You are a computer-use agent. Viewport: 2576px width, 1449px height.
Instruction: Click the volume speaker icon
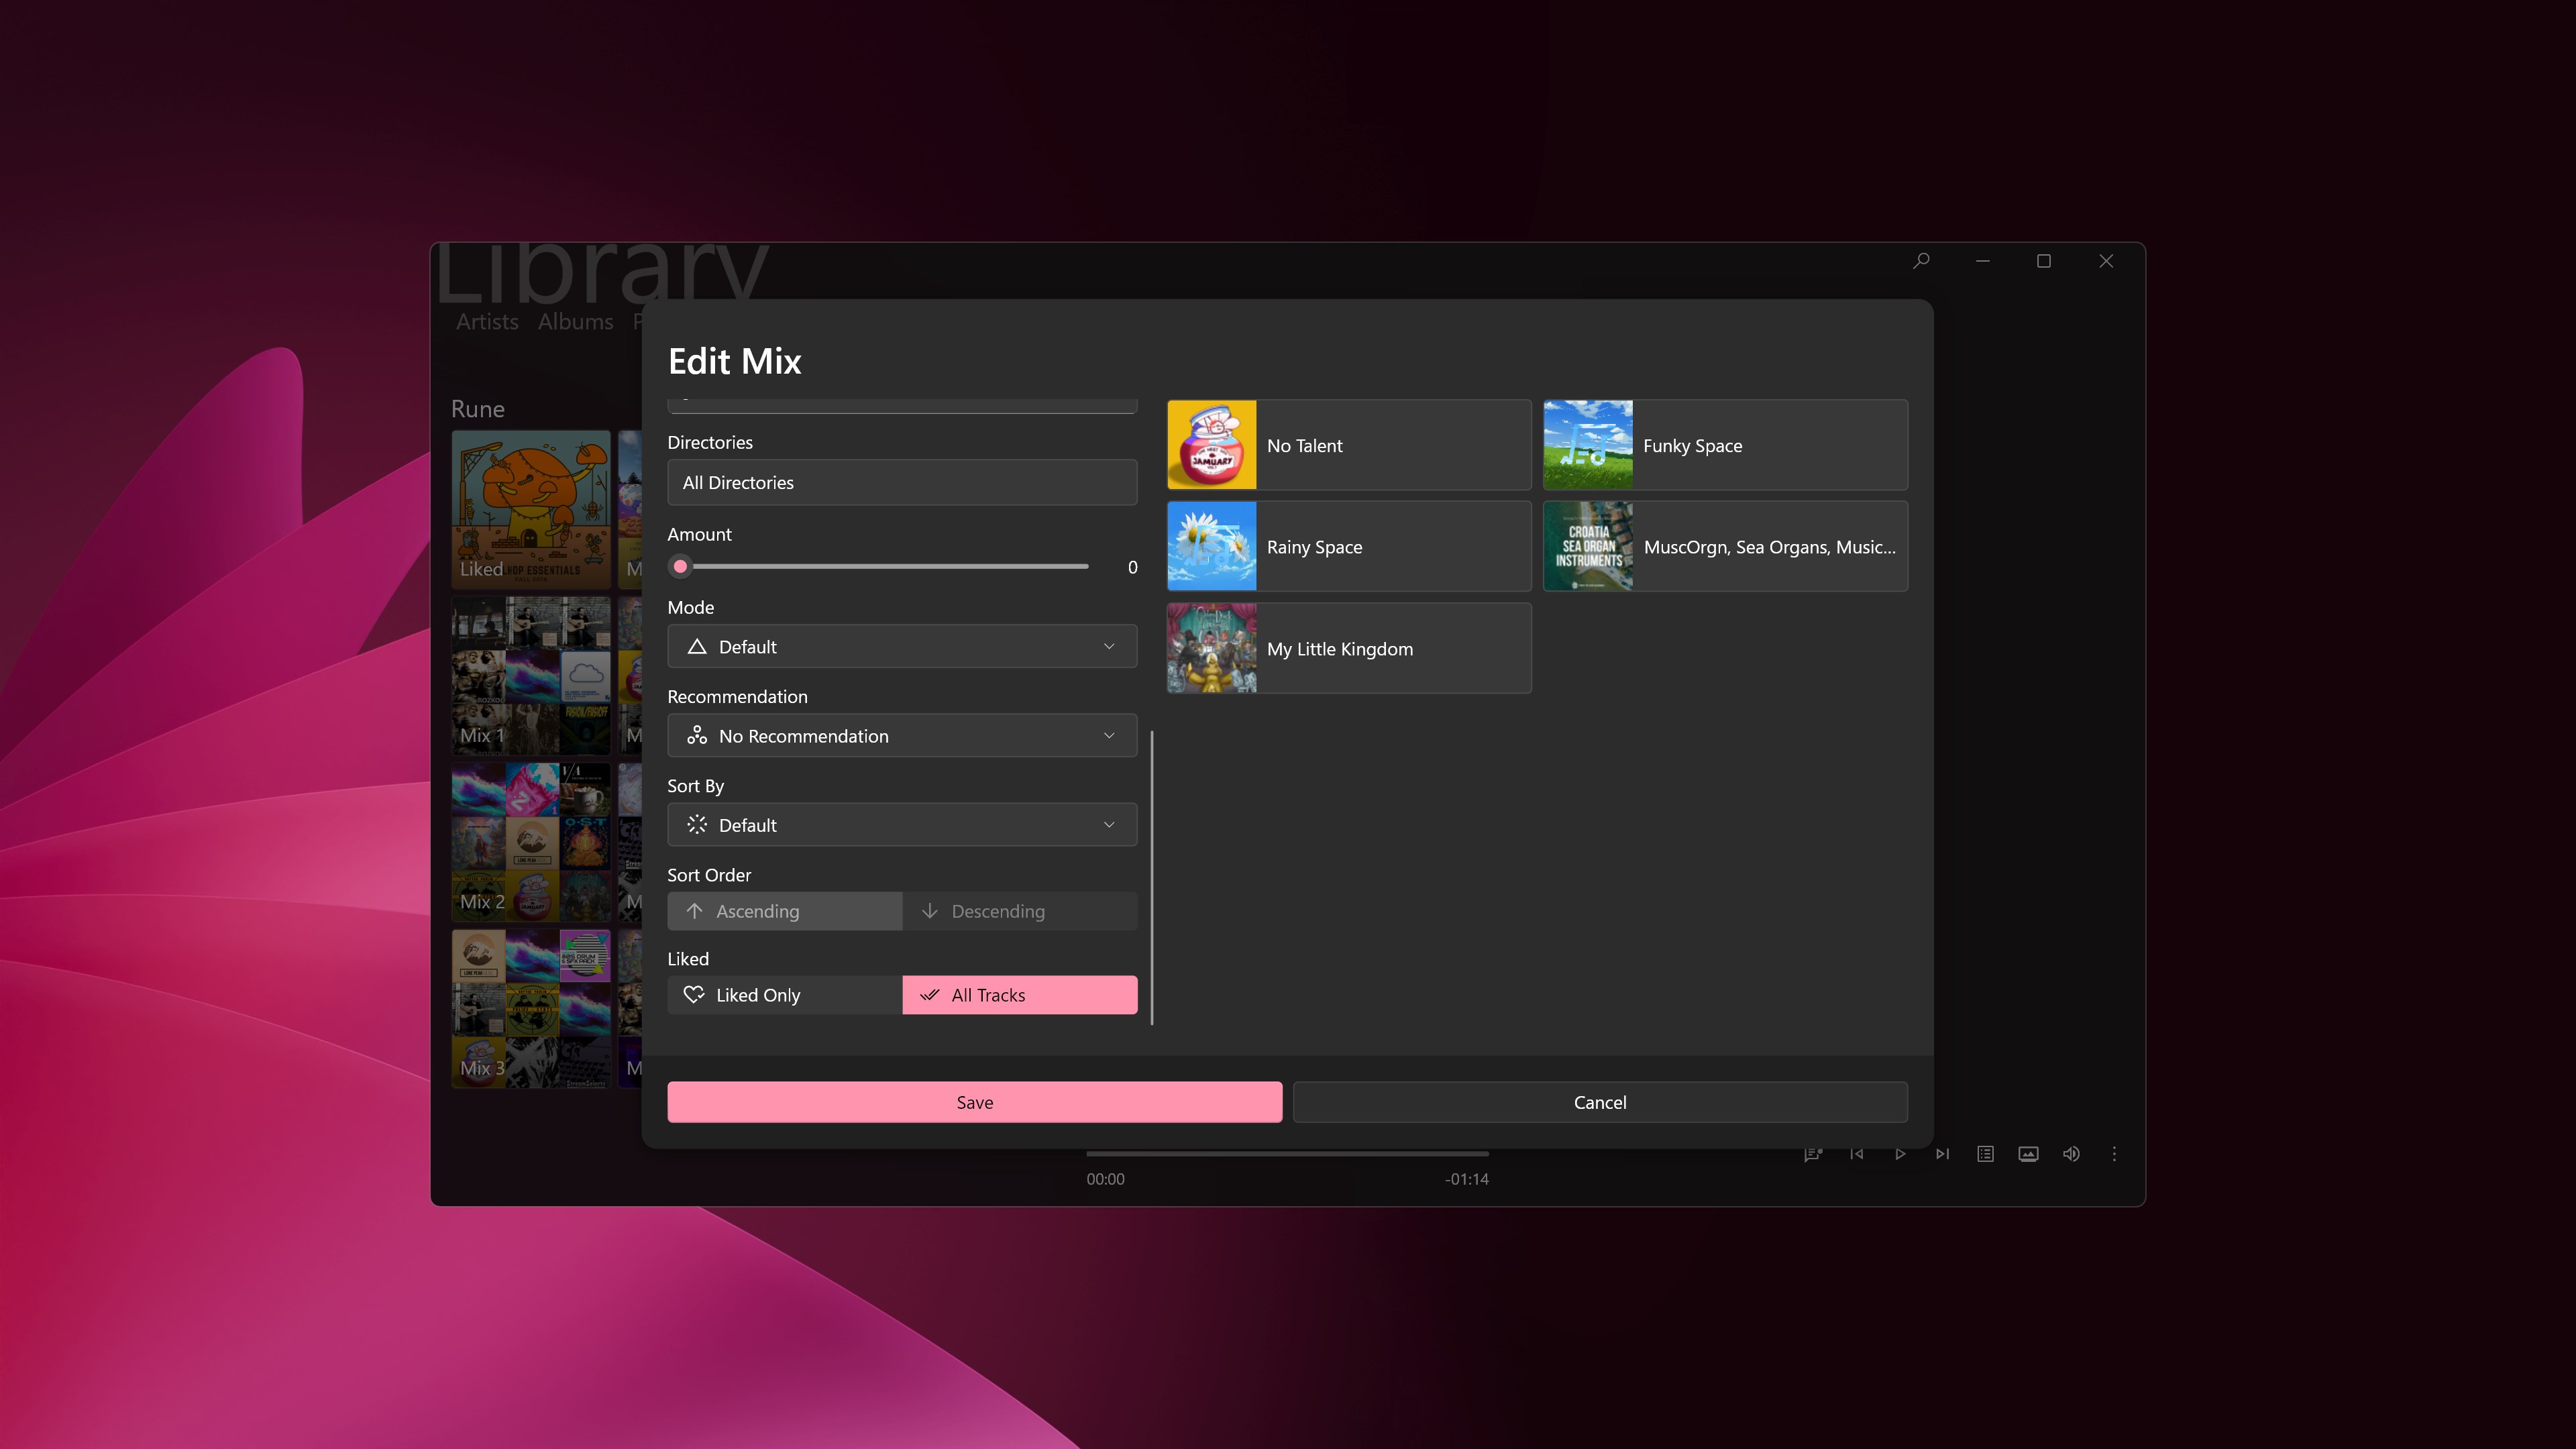pos(2071,1154)
